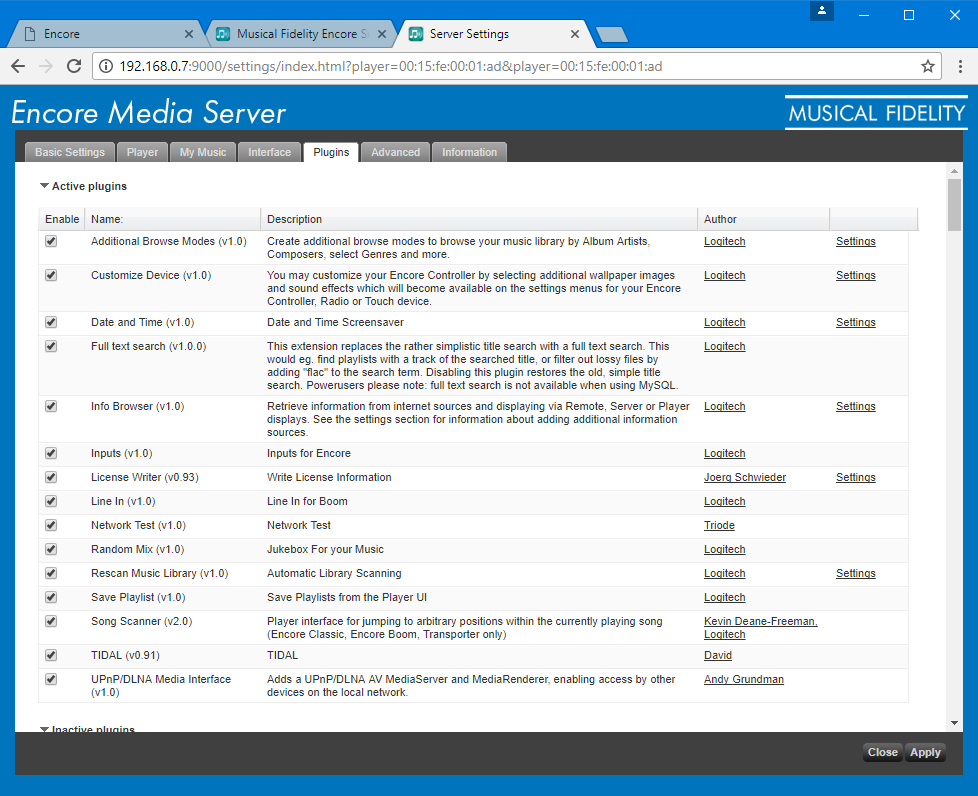Uncheck Rescan Music Library plugin

pyautogui.click(x=51, y=573)
